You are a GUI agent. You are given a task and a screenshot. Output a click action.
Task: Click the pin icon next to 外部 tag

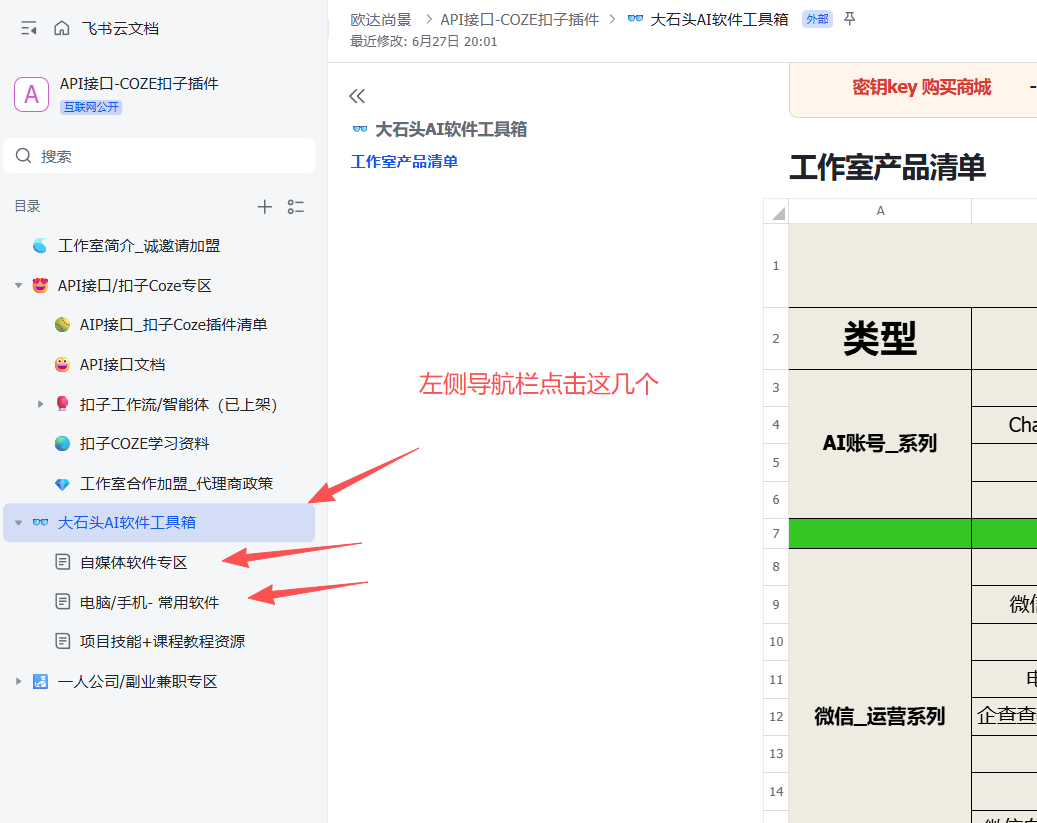850,19
